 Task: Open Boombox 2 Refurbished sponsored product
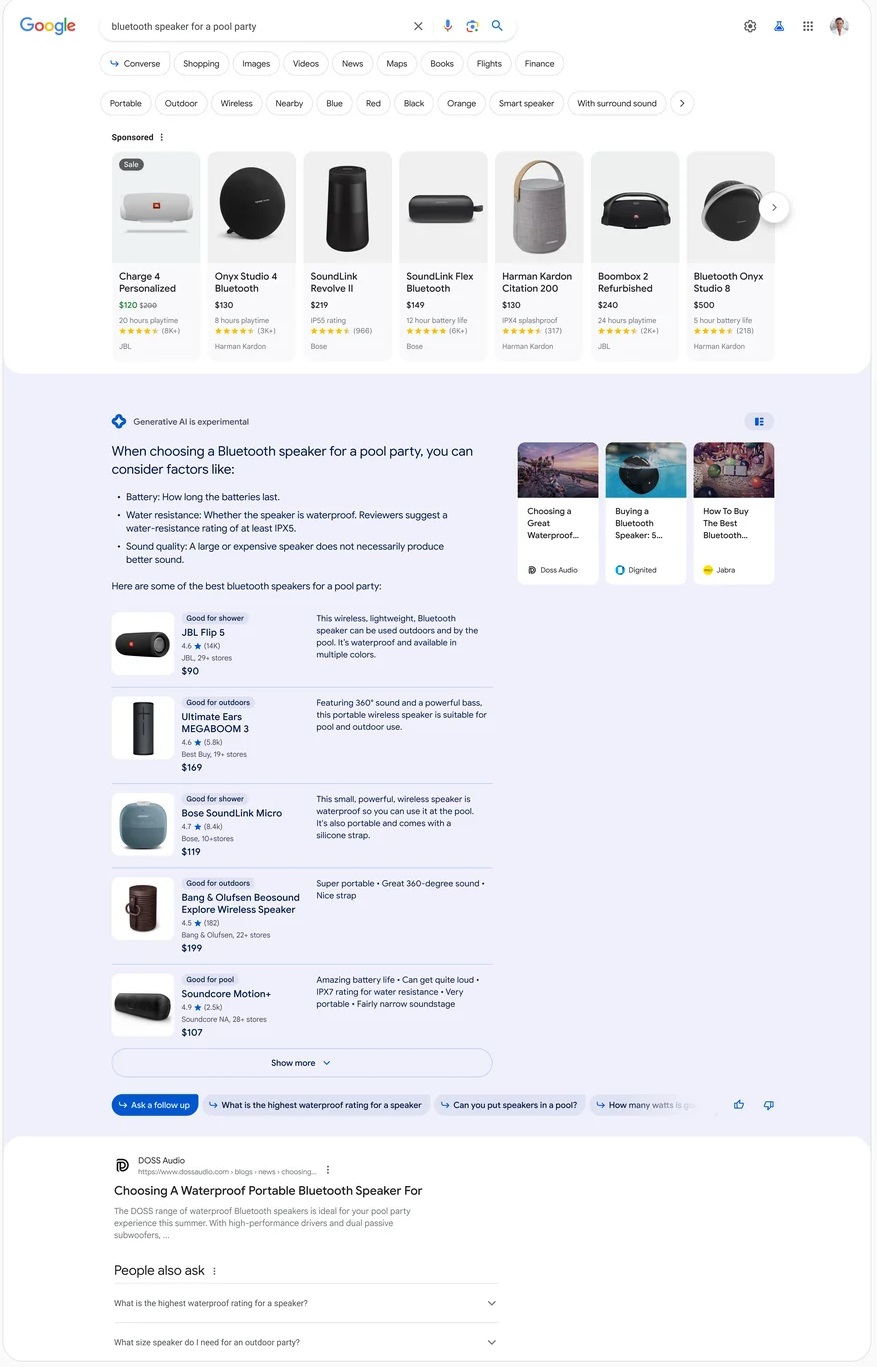tap(635, 255)
